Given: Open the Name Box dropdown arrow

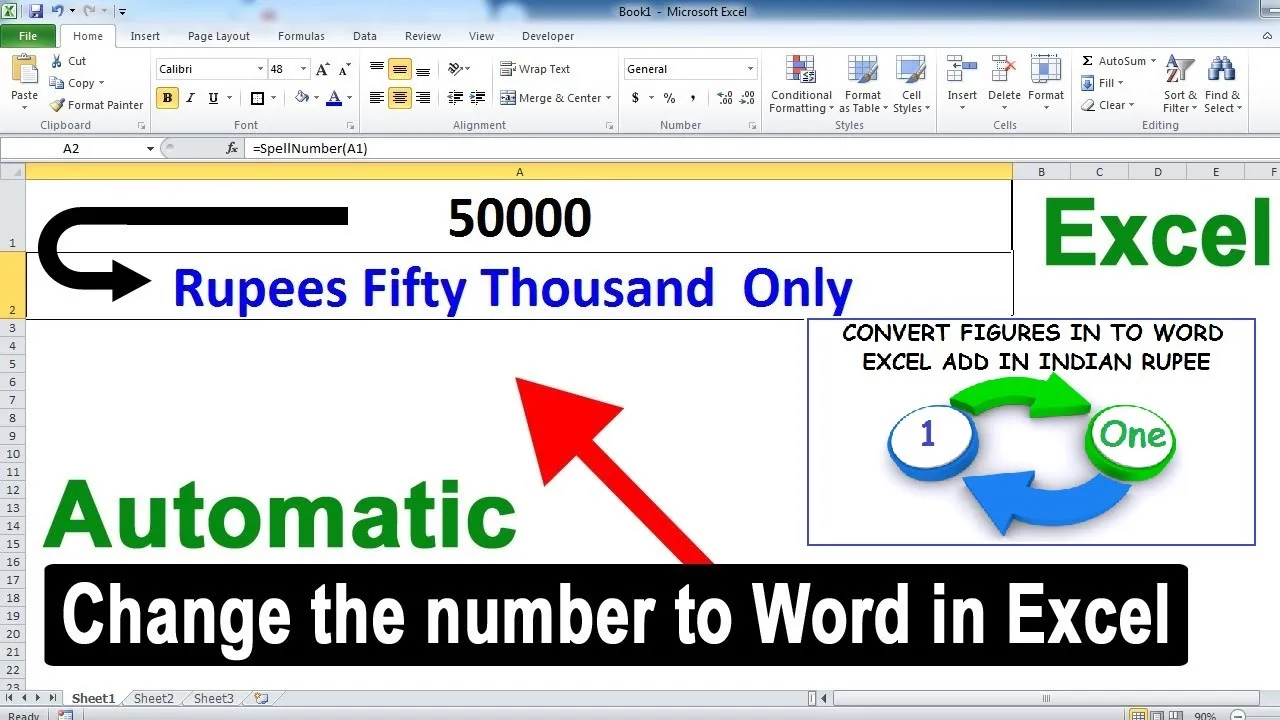Looking at the screenshot, I should (150, 148).
